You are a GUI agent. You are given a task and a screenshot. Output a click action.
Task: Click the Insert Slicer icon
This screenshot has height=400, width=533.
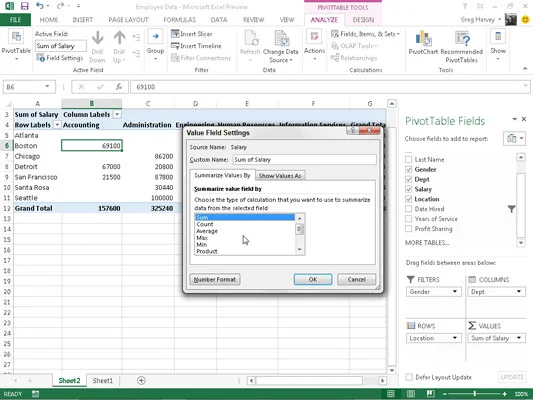pyautogui.click(x=175, y=34)
